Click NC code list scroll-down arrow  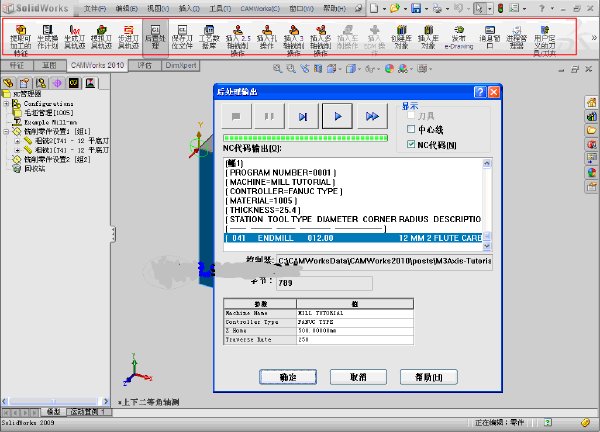[x=487, y=246]
